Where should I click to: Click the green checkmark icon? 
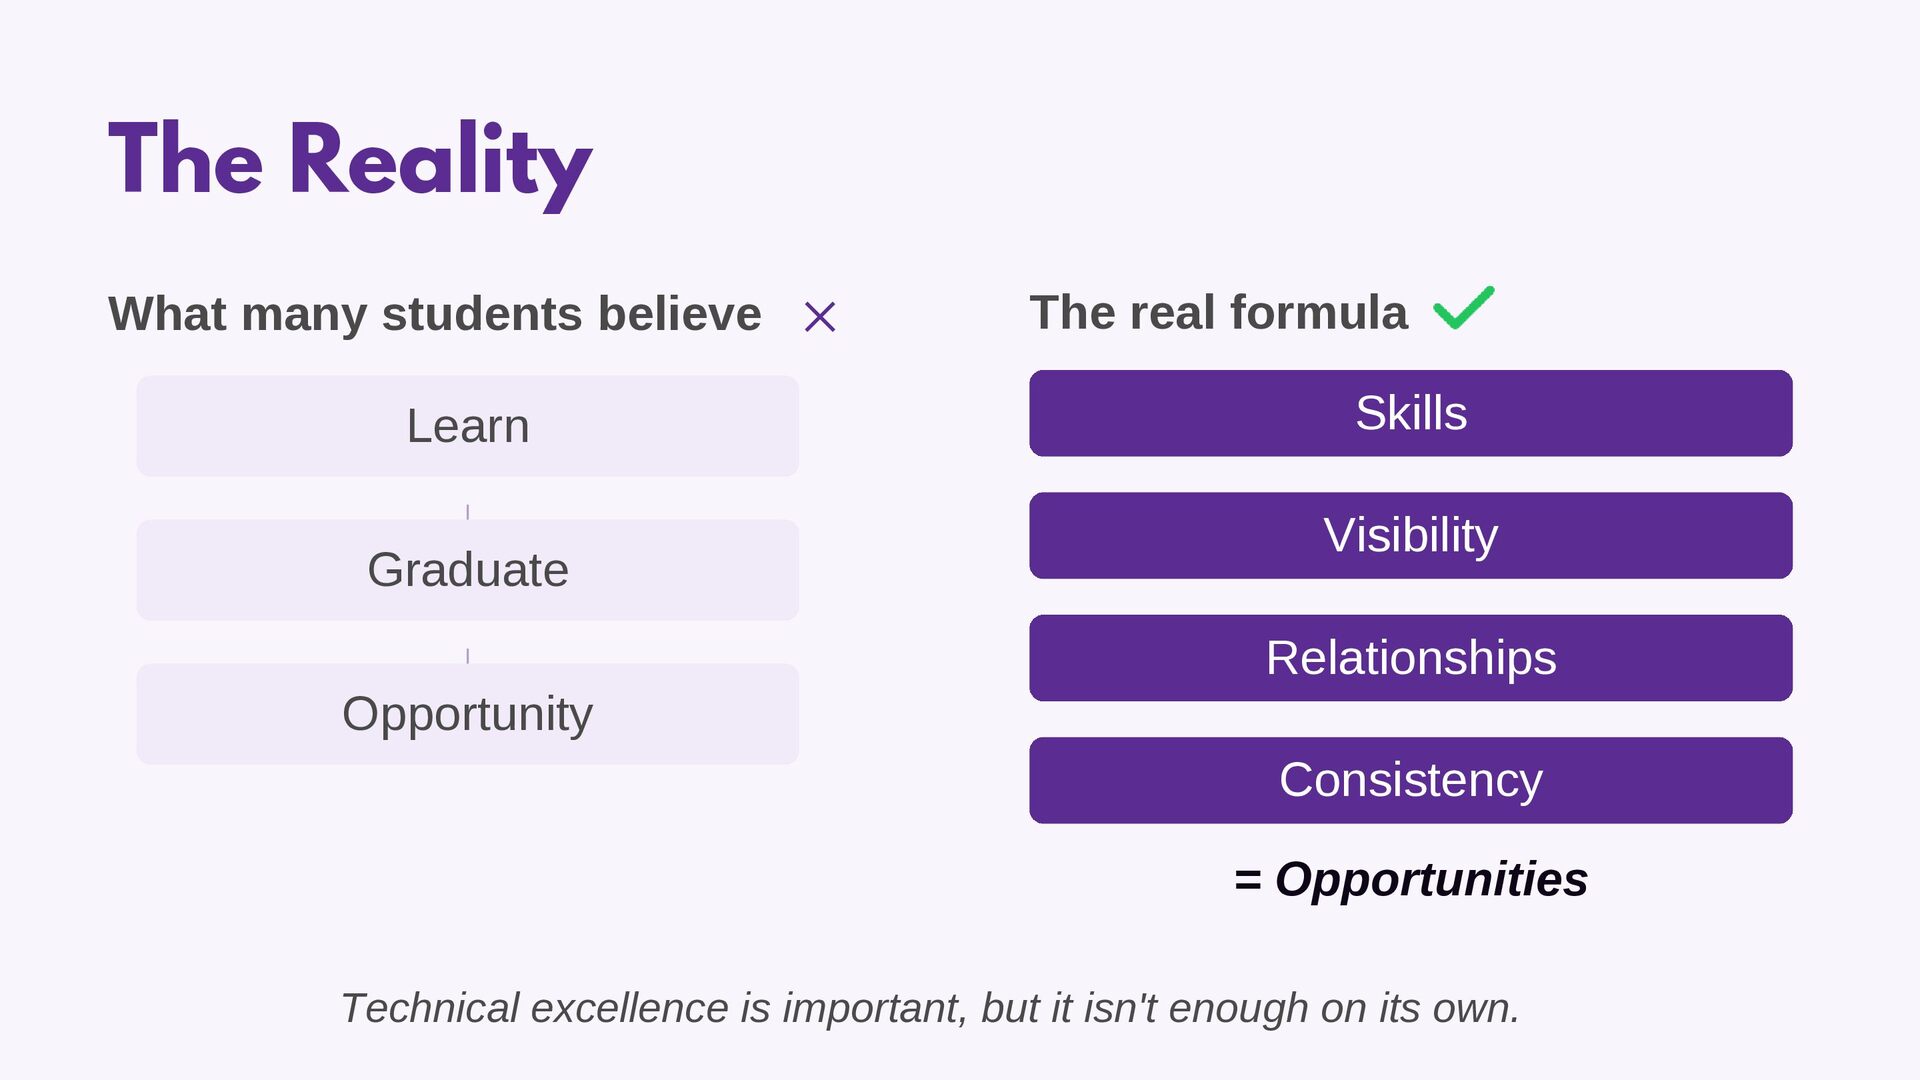pyautogui.click(x=1464, y=307)
